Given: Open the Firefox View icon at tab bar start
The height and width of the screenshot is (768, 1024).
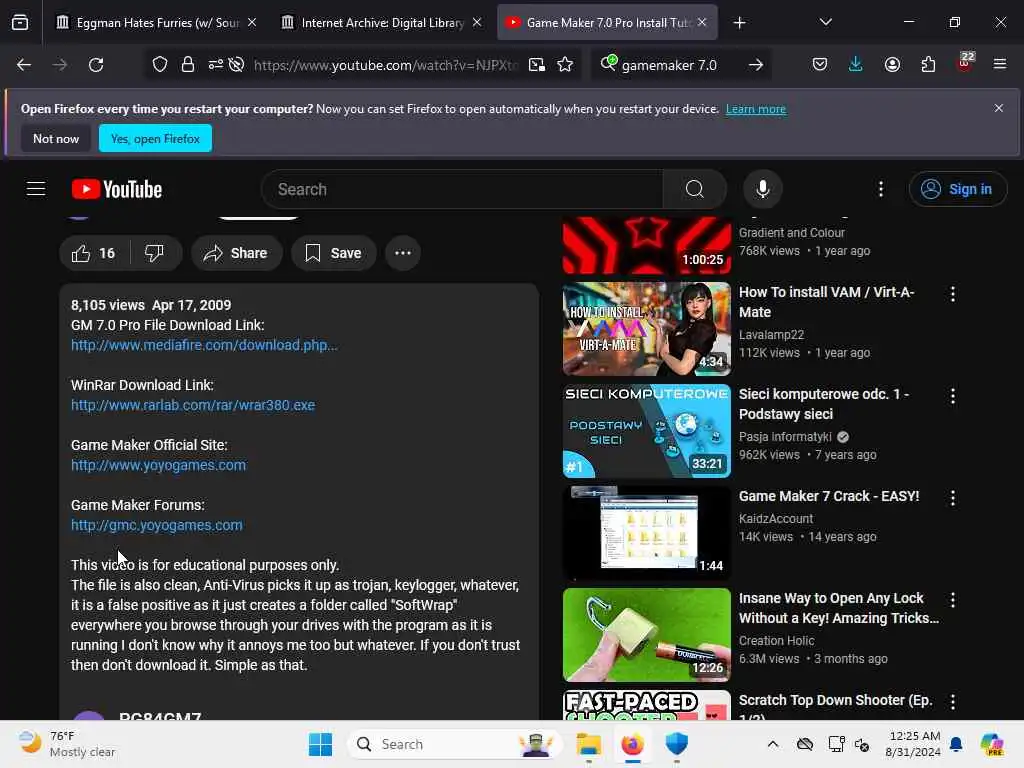Looking at the screenshot, I should tap(20, 22).
